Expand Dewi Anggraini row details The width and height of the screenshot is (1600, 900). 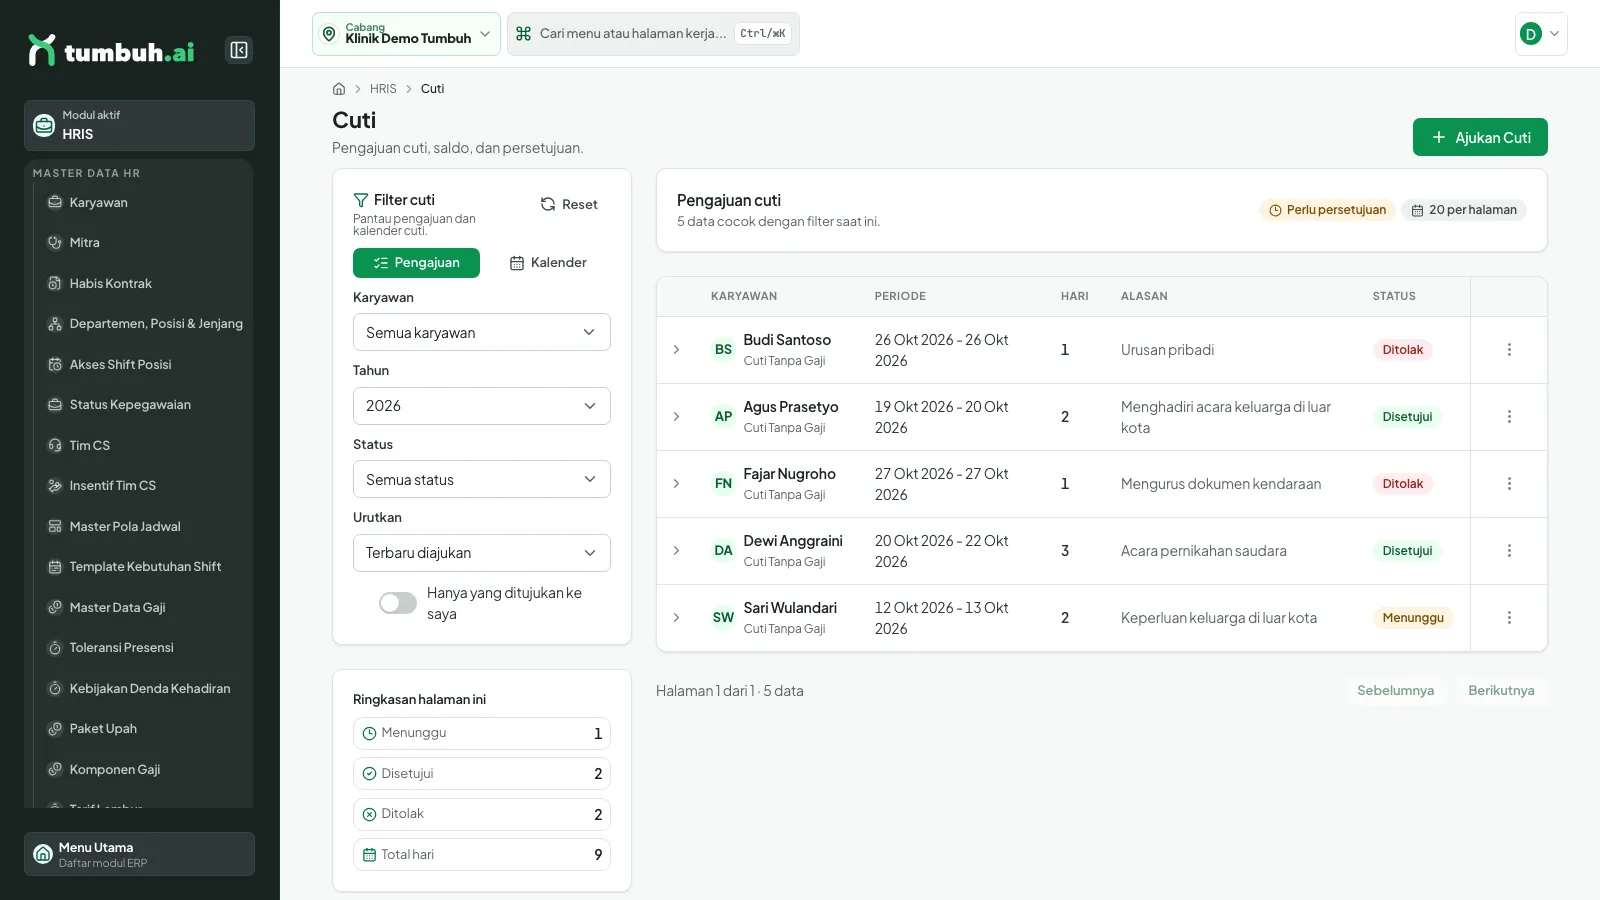coord(676,551)
